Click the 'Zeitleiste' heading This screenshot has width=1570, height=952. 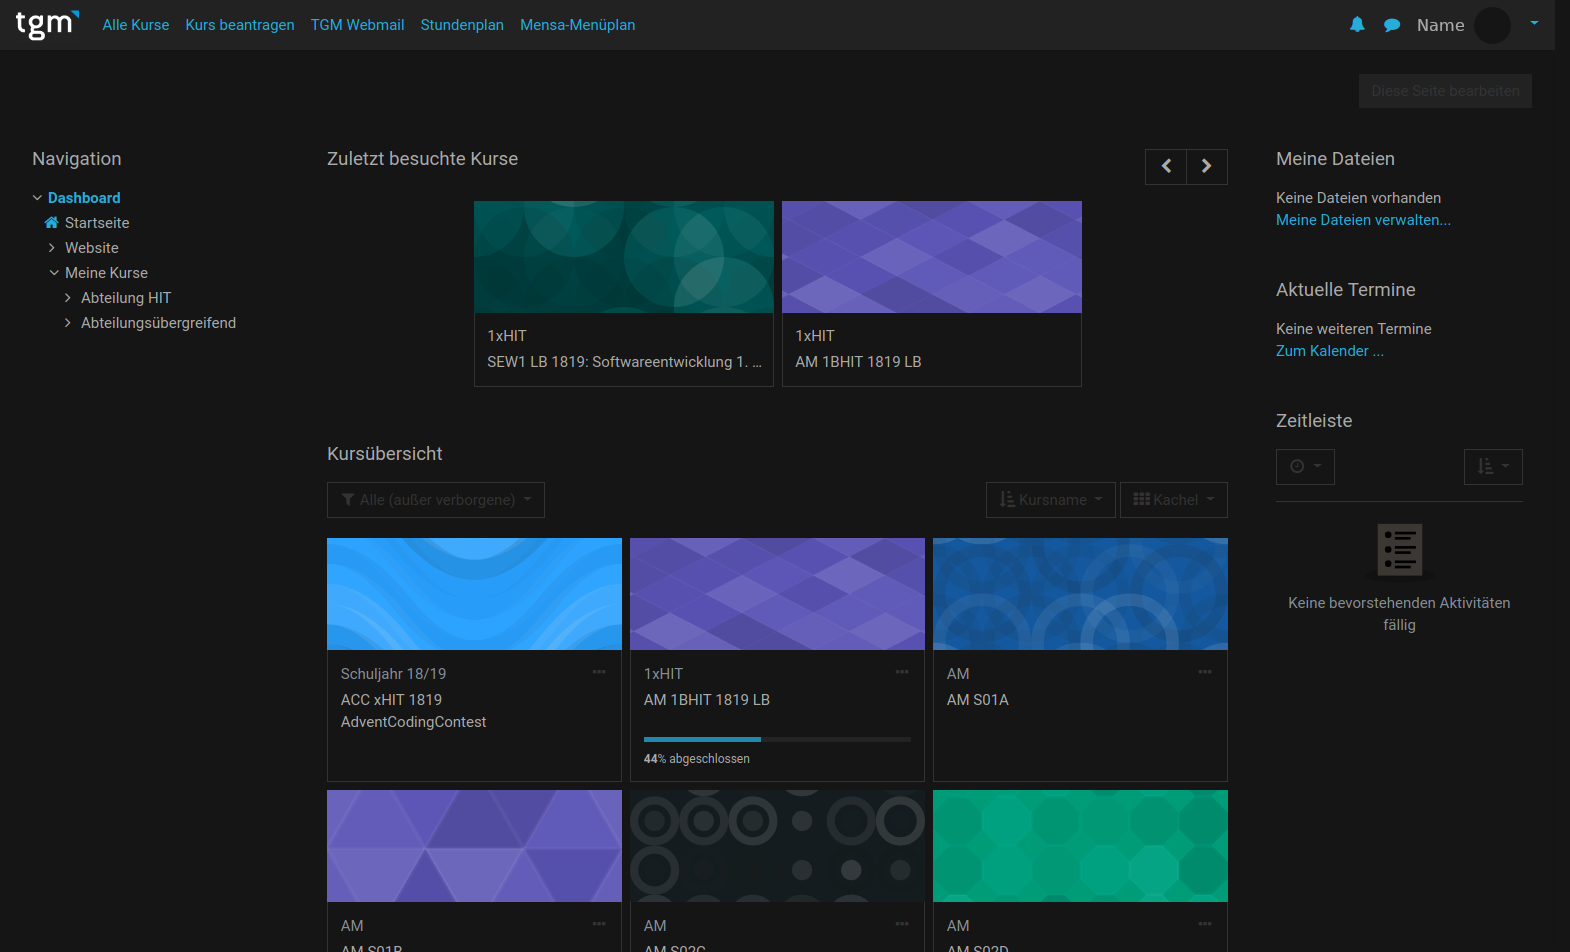tap(1314, 421)
